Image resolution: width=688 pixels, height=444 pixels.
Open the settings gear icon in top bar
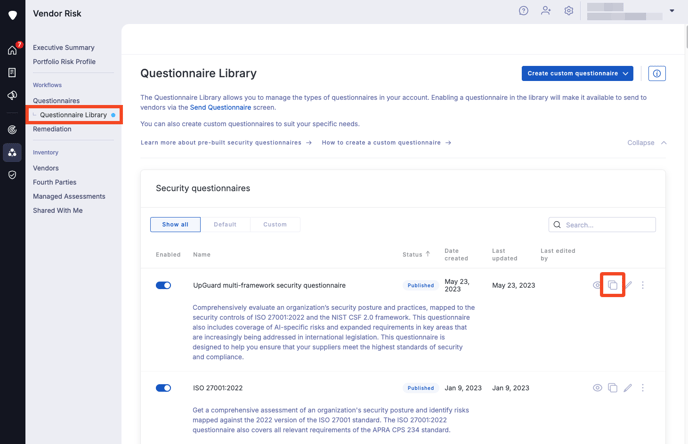(569, 11)
